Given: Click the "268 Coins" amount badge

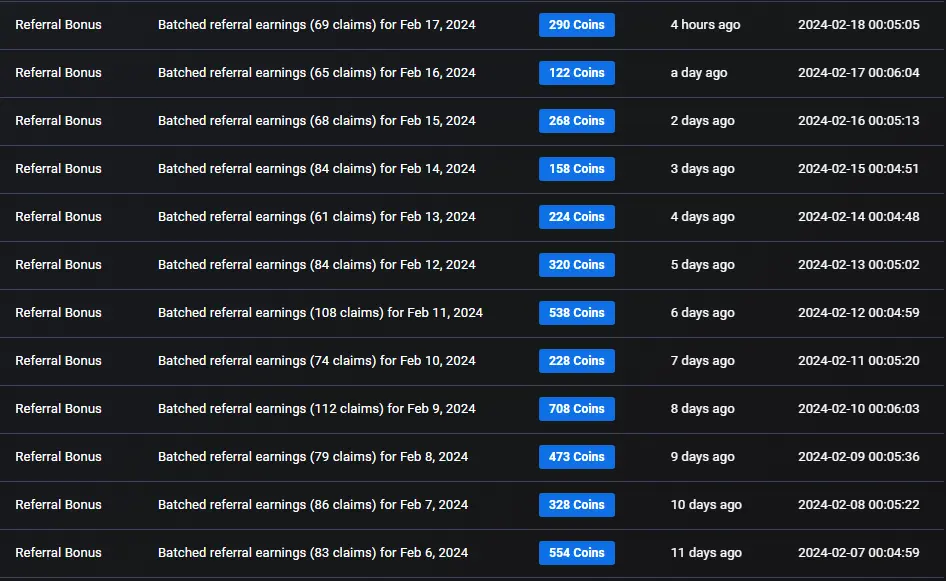Looking at the screenshot, I should point(577,121).
